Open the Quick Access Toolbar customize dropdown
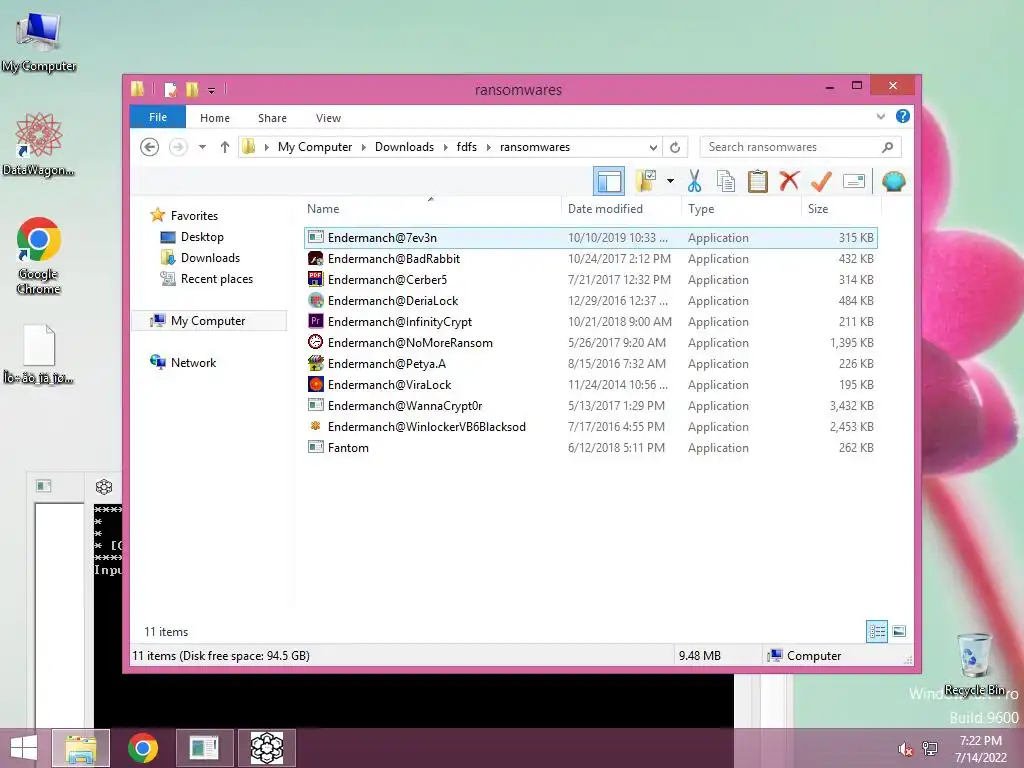This screenshot has width=1024, height=768. (x=211, y=90)
